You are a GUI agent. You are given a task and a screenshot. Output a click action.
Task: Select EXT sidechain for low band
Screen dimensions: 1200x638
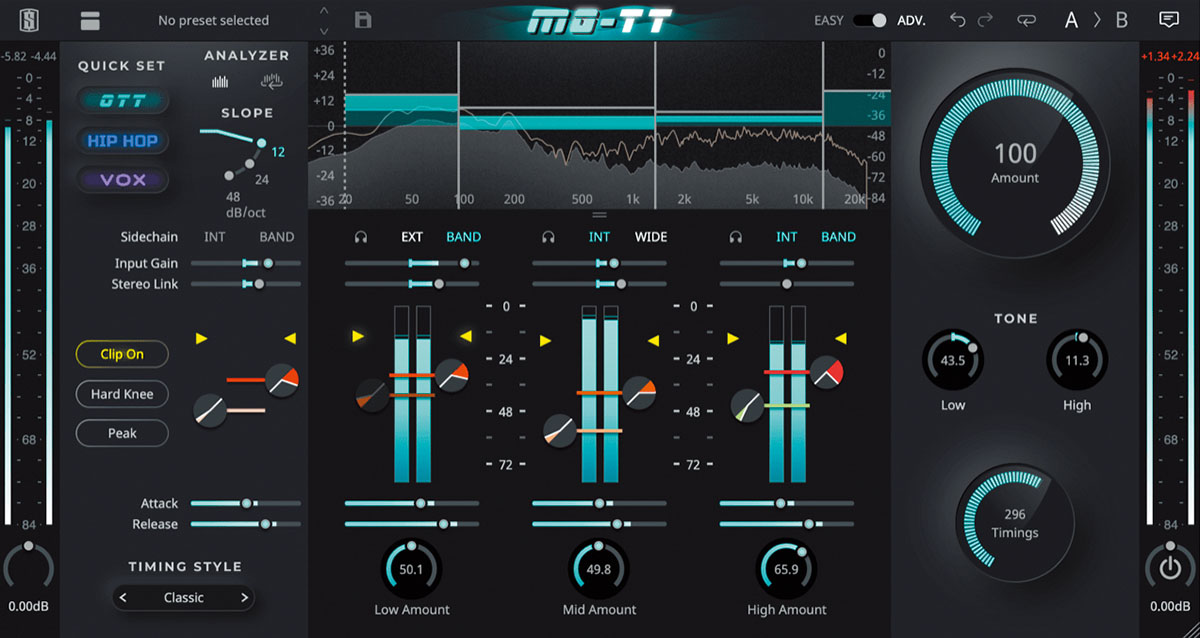pos(412,237)
